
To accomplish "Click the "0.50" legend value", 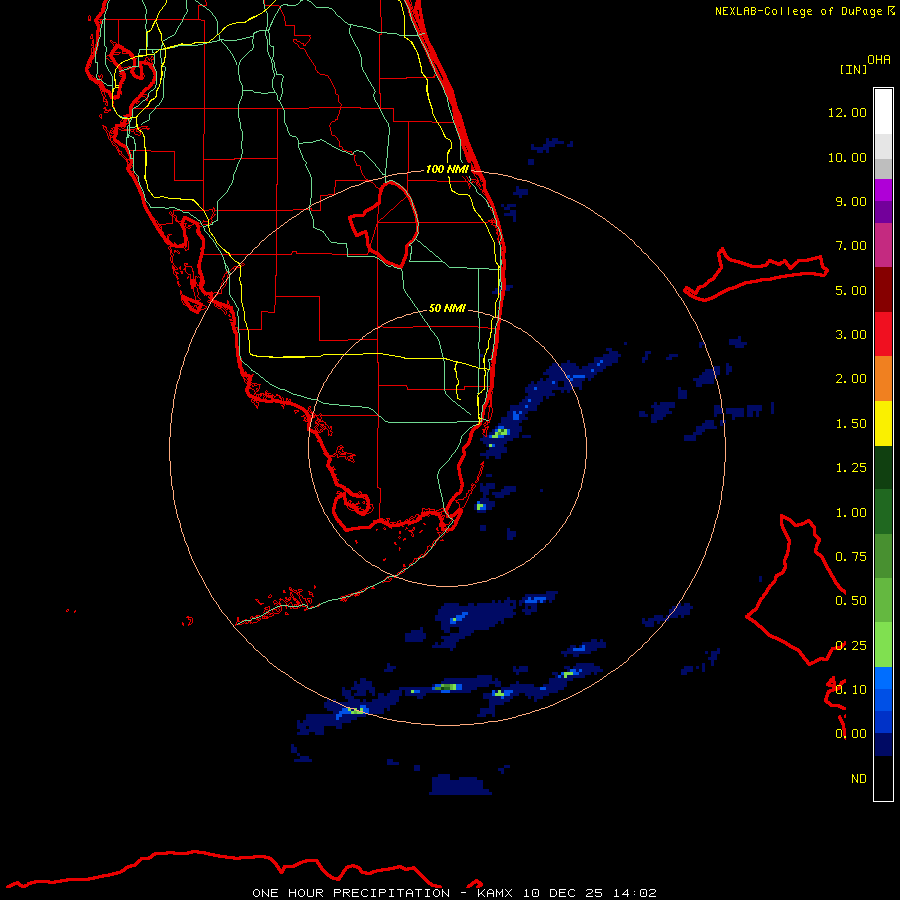I will click(851, 601).
